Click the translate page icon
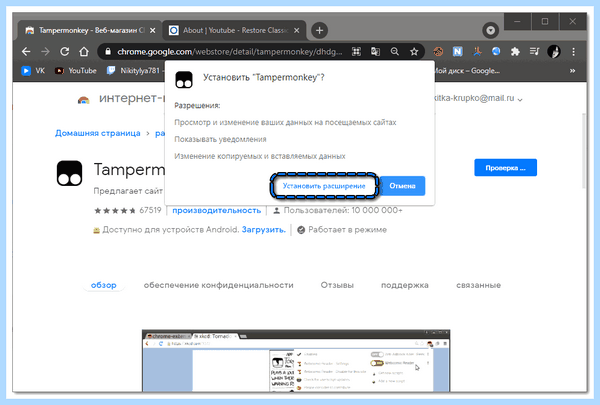Viewport: 600px width, 405px height. click(x=375, y=52)
